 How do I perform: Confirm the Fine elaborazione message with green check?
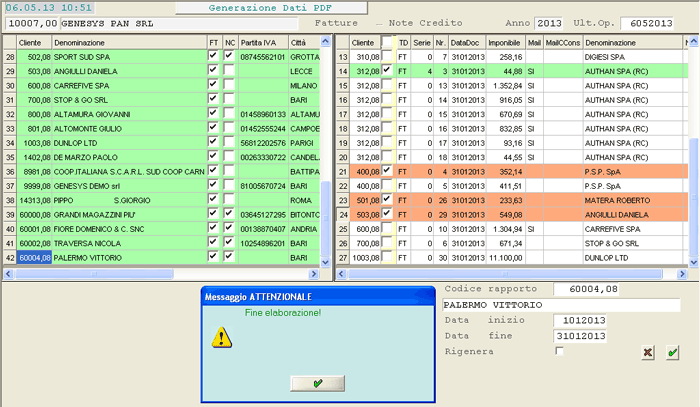[x=317, y=383]
